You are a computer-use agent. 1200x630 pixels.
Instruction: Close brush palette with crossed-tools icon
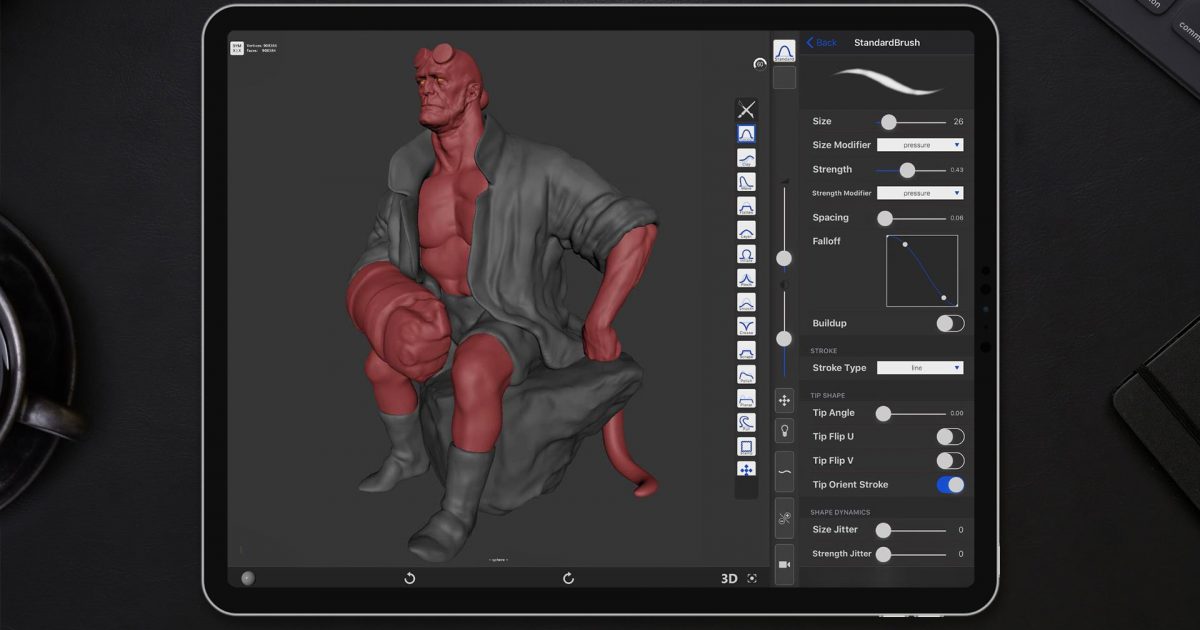[x=746, y=109]
